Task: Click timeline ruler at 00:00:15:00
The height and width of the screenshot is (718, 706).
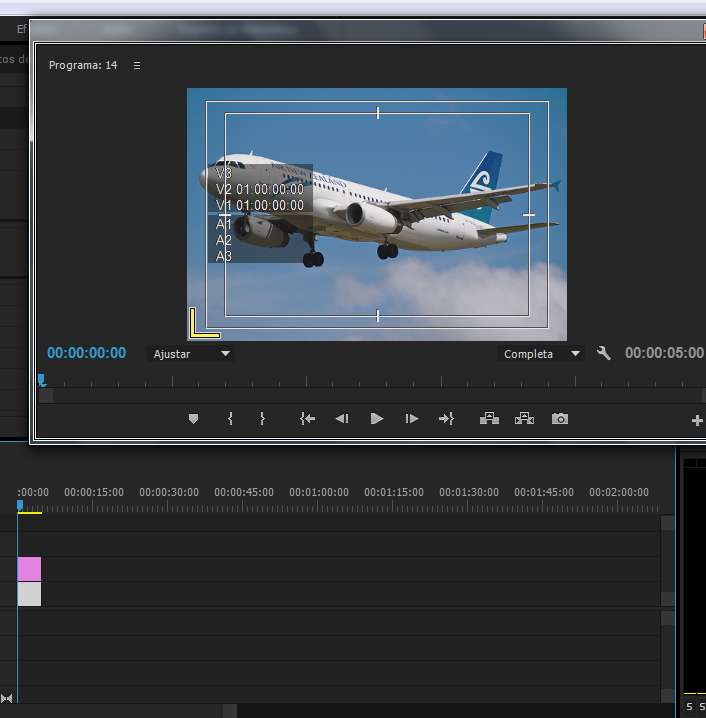Action: (x=94, y=492)
